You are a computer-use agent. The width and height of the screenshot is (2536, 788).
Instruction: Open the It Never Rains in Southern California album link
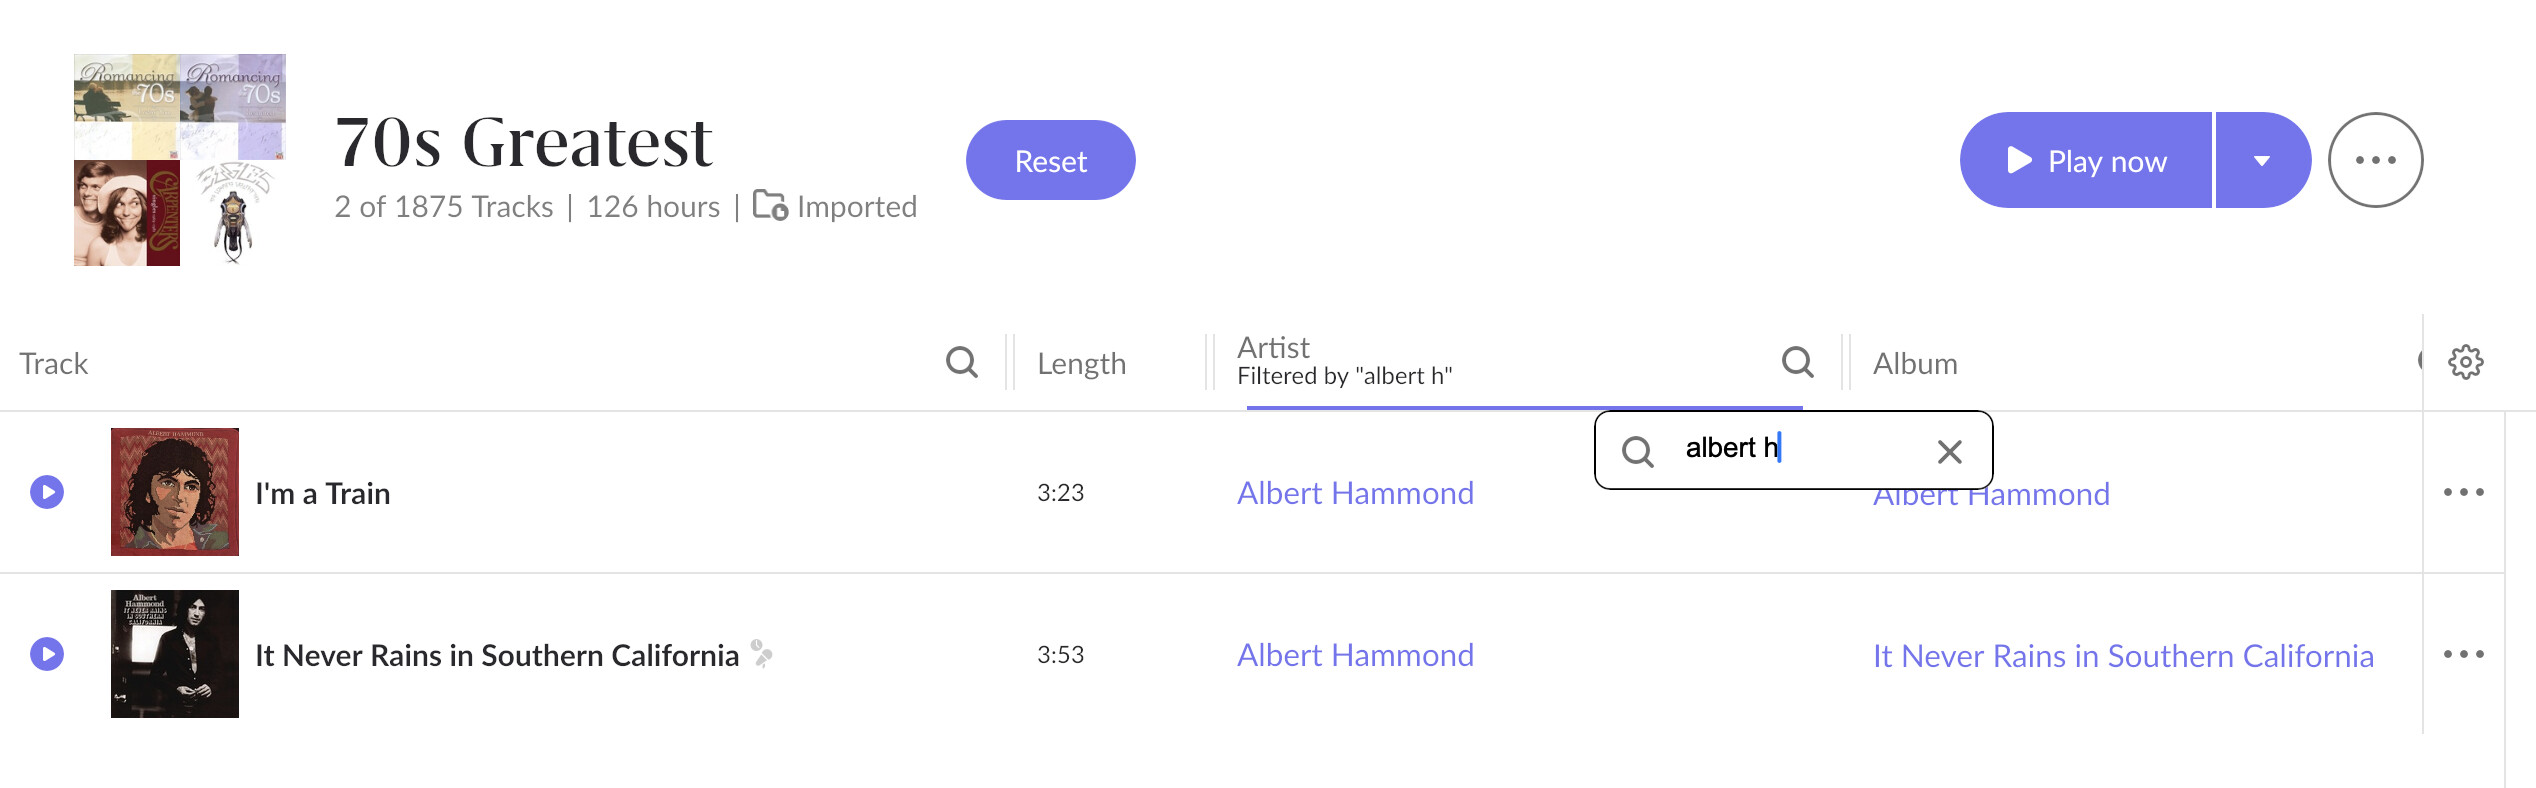(2123, 656)
